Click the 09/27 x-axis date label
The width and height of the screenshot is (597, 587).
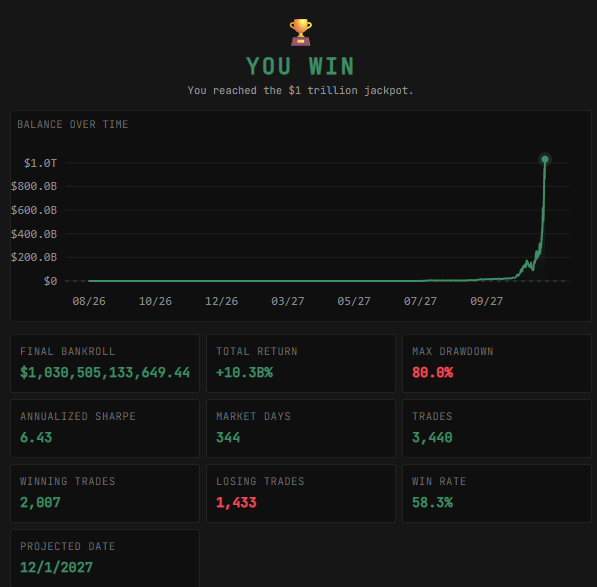[486, 301]
